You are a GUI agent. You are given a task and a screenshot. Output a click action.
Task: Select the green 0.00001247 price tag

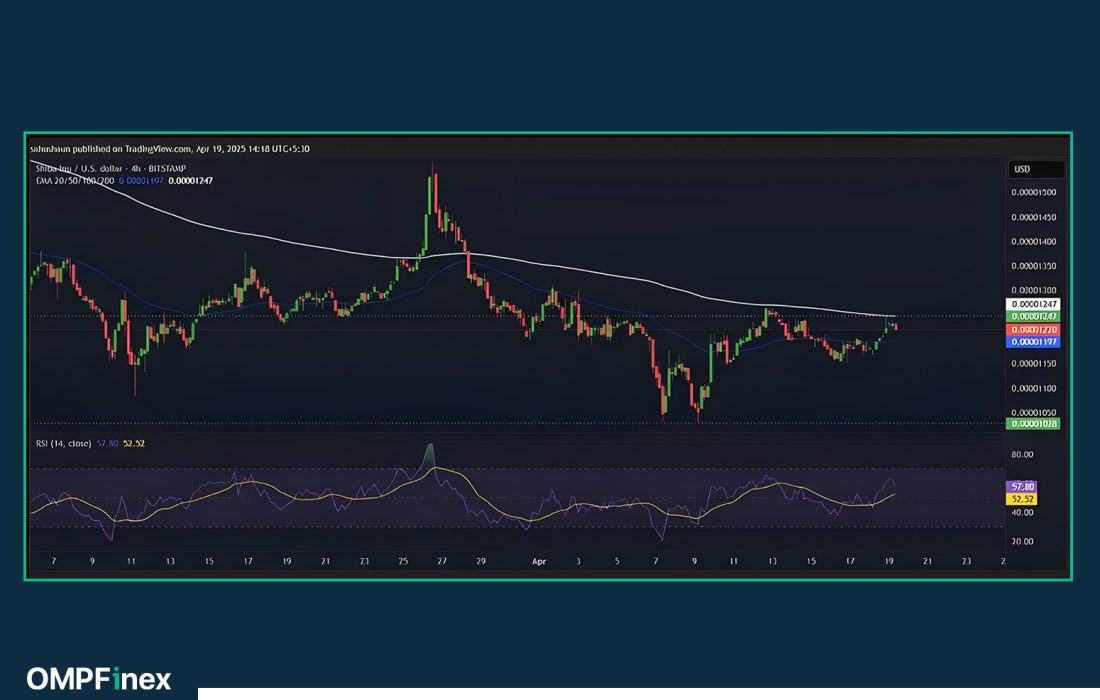coord(1035,316)
